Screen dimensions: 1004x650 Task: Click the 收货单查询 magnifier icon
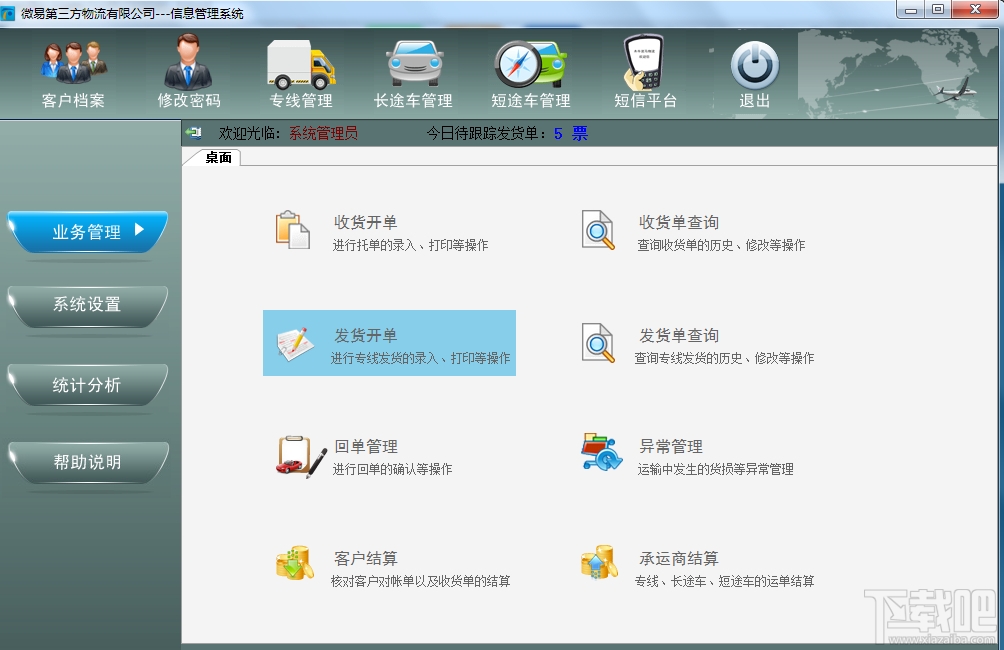(x=598, y=230)
